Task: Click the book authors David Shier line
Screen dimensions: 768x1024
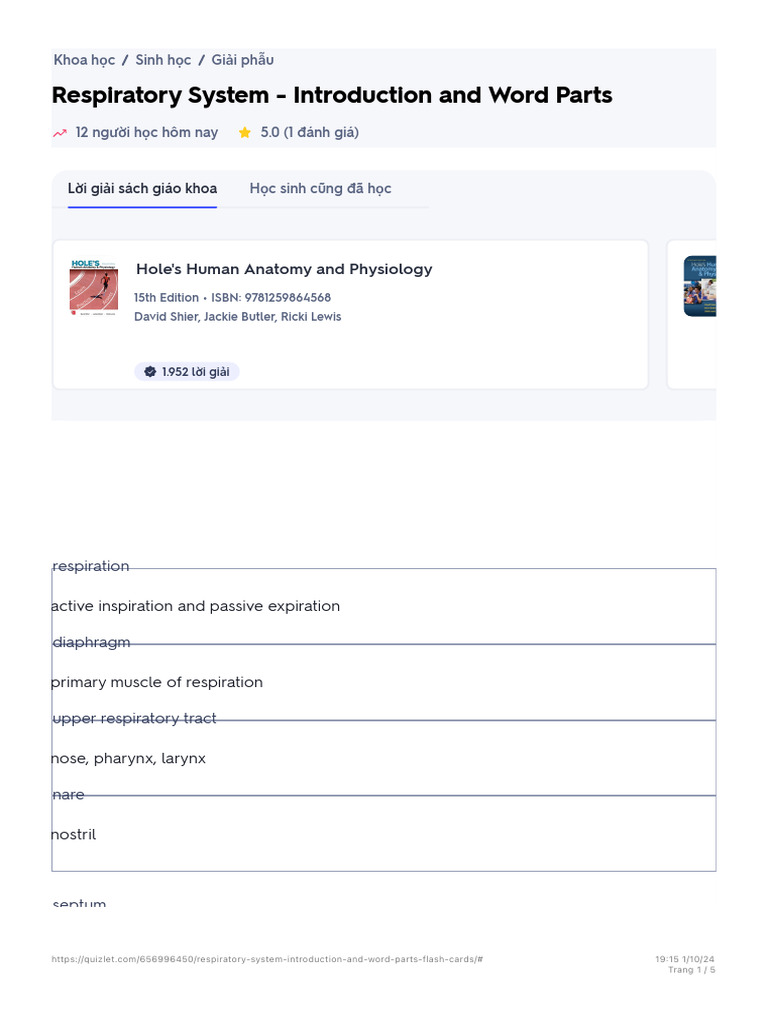Action: 238,317
